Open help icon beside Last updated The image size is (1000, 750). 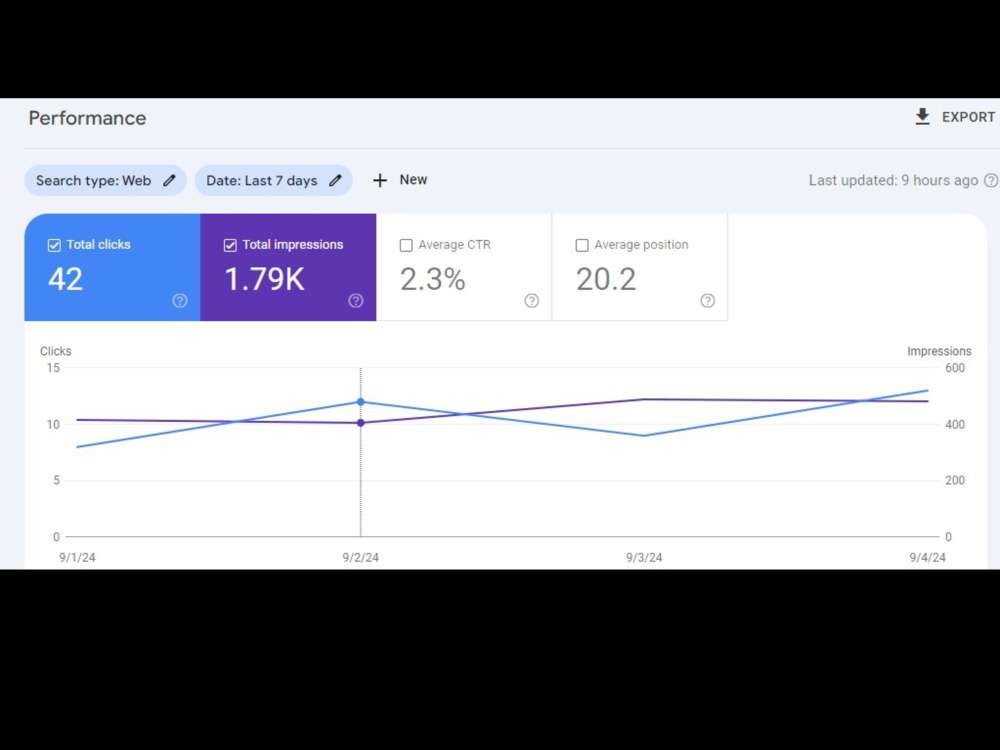pos(990,180)
